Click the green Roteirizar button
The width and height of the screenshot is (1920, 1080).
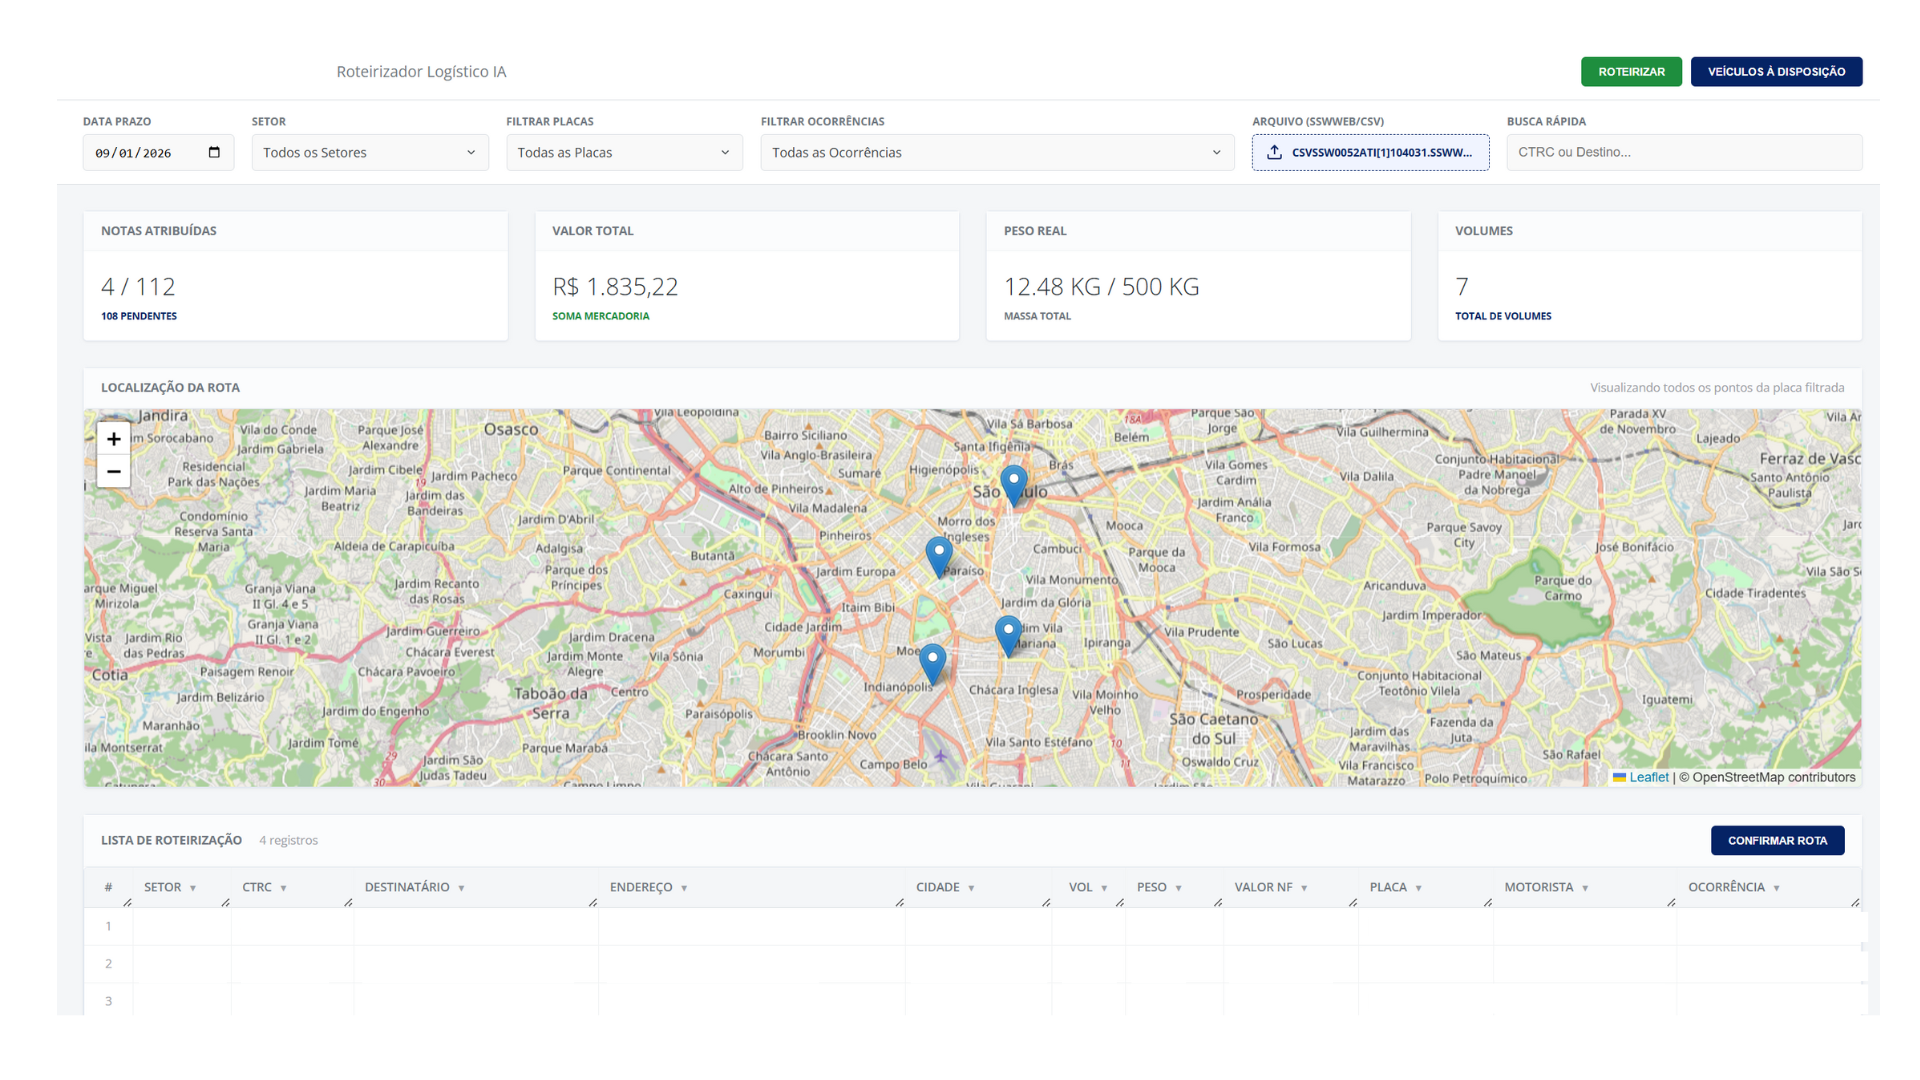coord(1631,72)
